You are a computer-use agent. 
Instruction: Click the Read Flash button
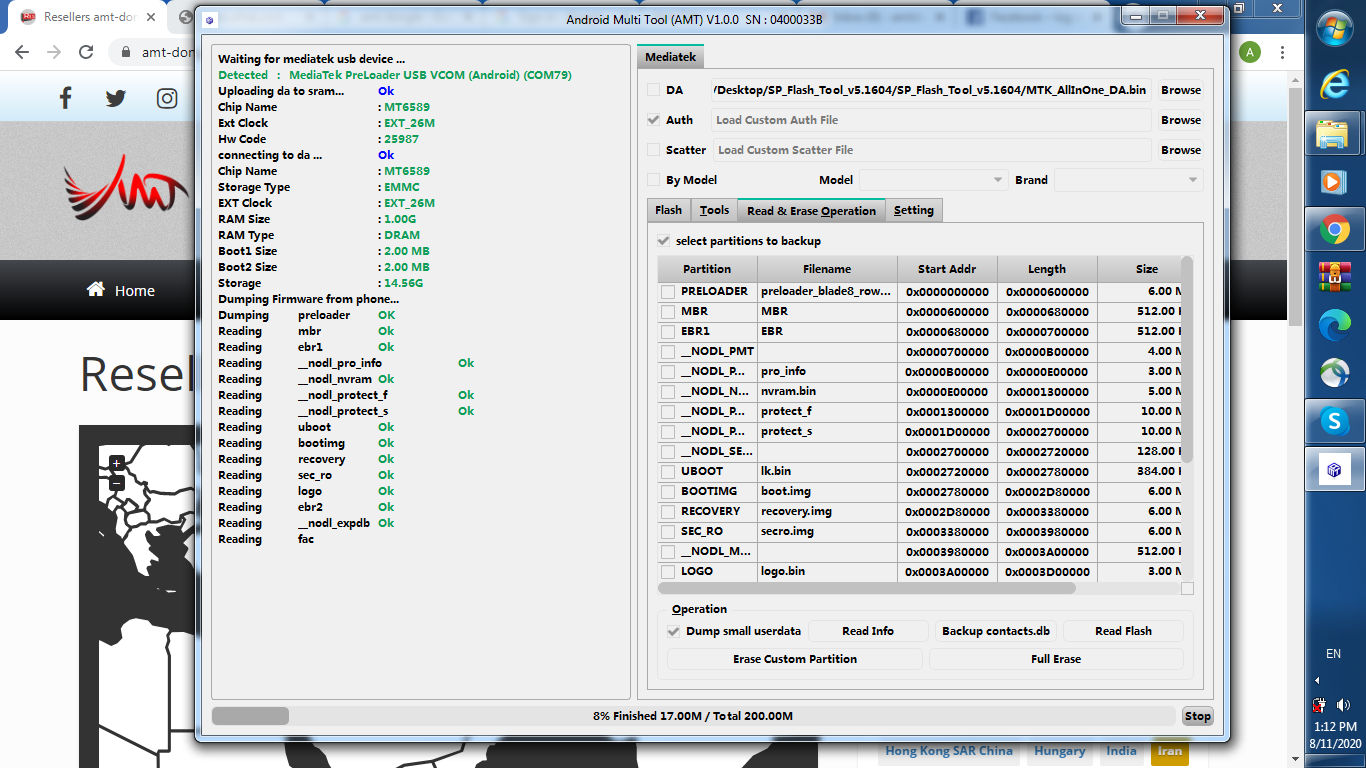tap(1123, 631)
